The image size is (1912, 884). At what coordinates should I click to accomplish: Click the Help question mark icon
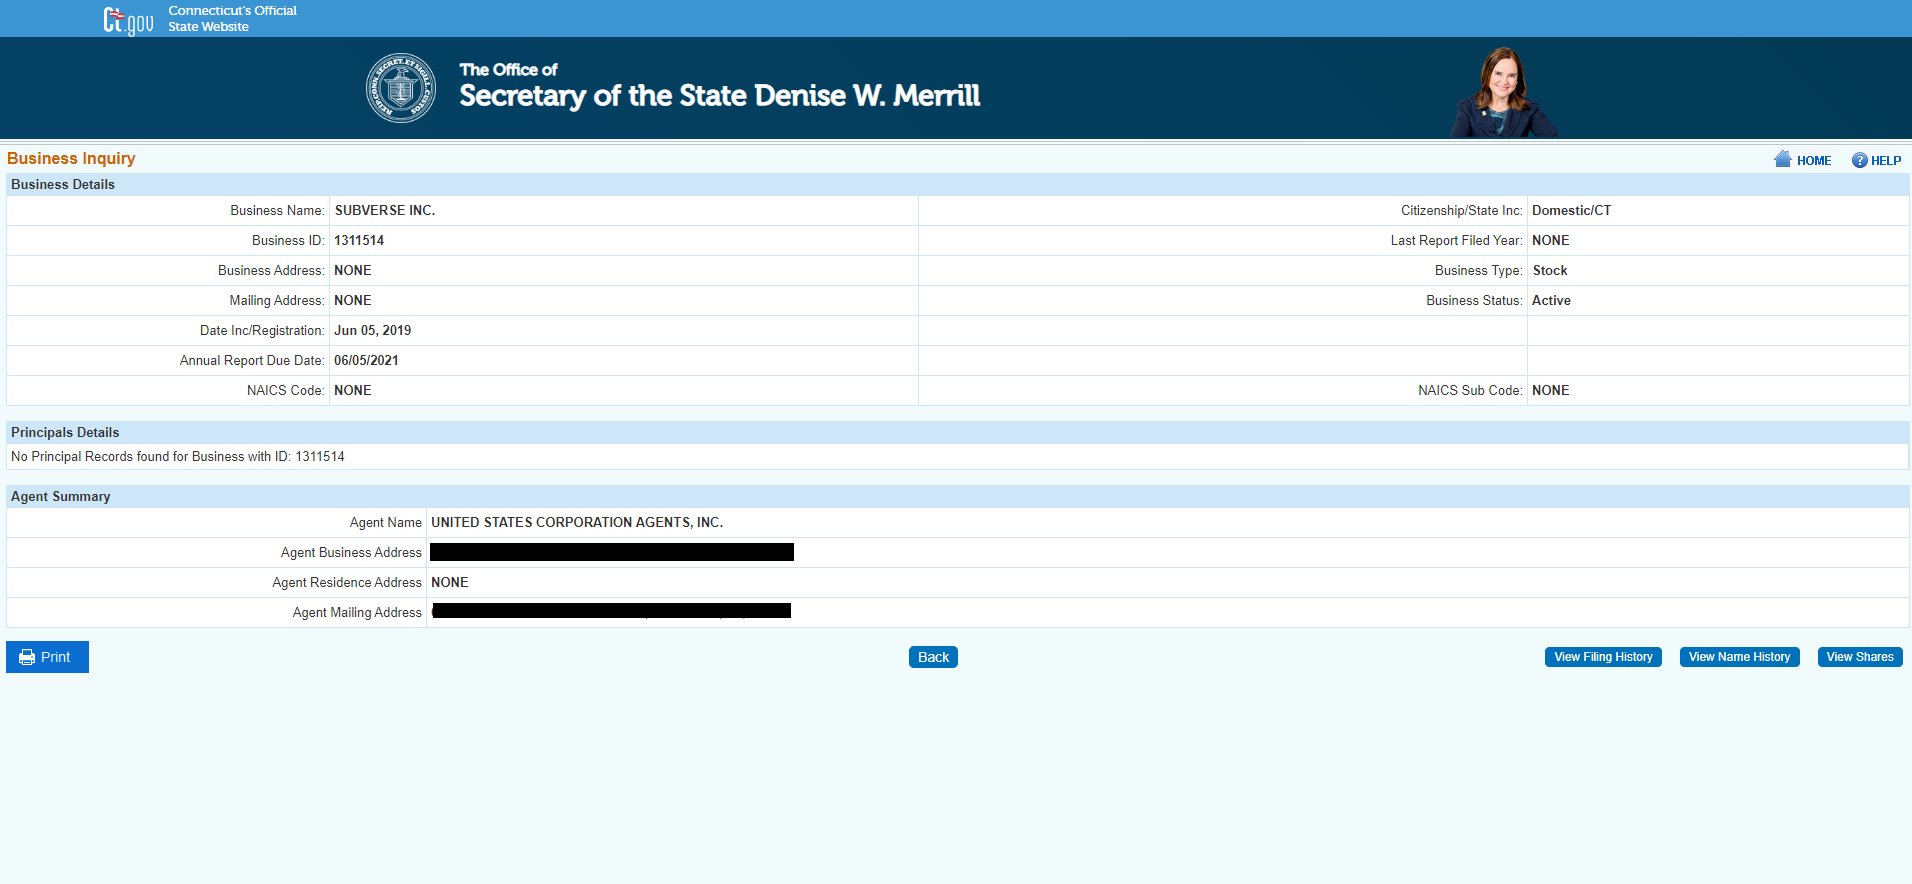coord(1859,160)
